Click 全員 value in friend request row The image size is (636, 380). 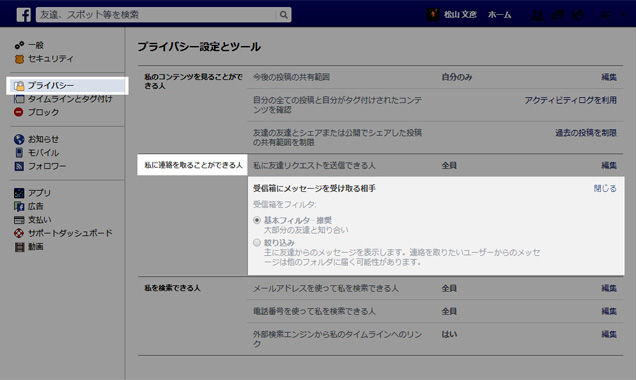point(449,165)
